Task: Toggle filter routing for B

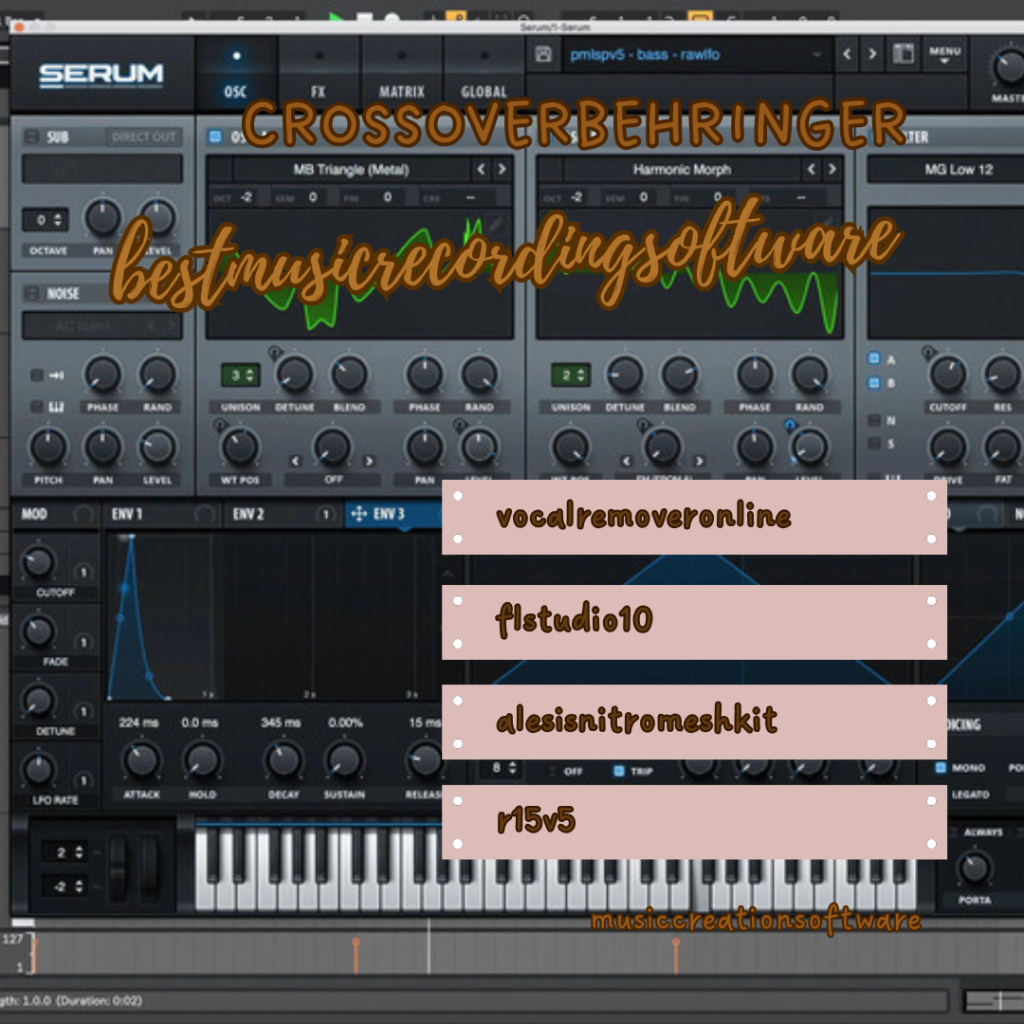Action: click(x=874, y=383)
